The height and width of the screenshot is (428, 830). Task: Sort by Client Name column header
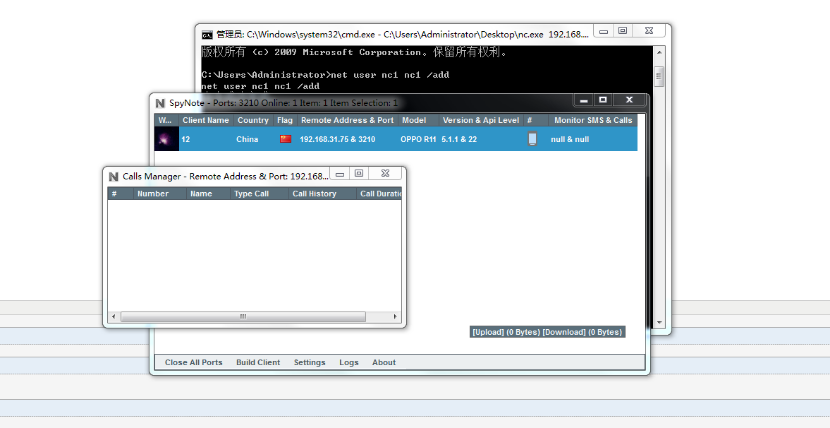point(205,120)
